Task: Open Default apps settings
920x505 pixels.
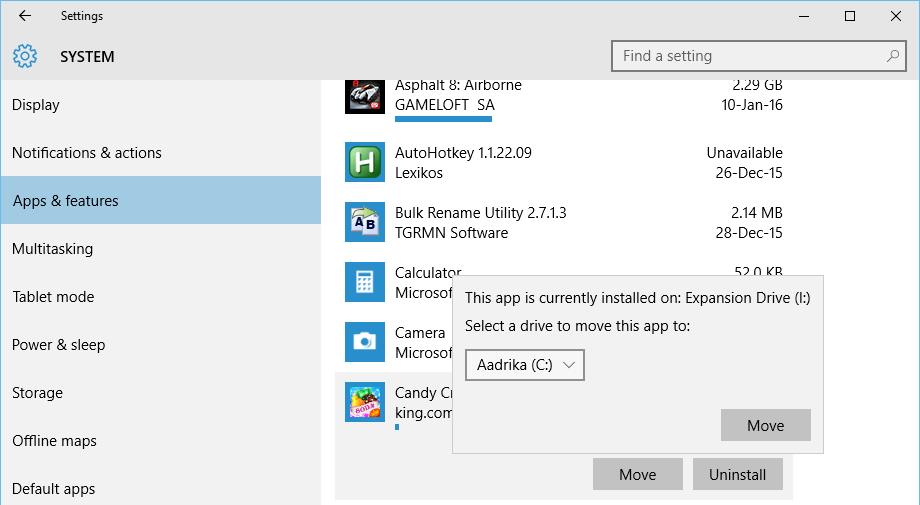Action: [x=160, y=489]
